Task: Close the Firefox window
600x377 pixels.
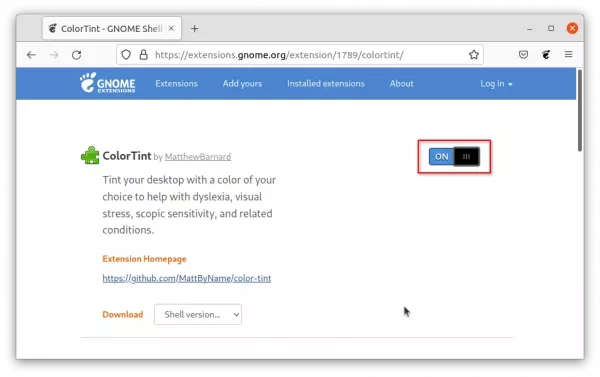Action: click(x=572, y=28)
